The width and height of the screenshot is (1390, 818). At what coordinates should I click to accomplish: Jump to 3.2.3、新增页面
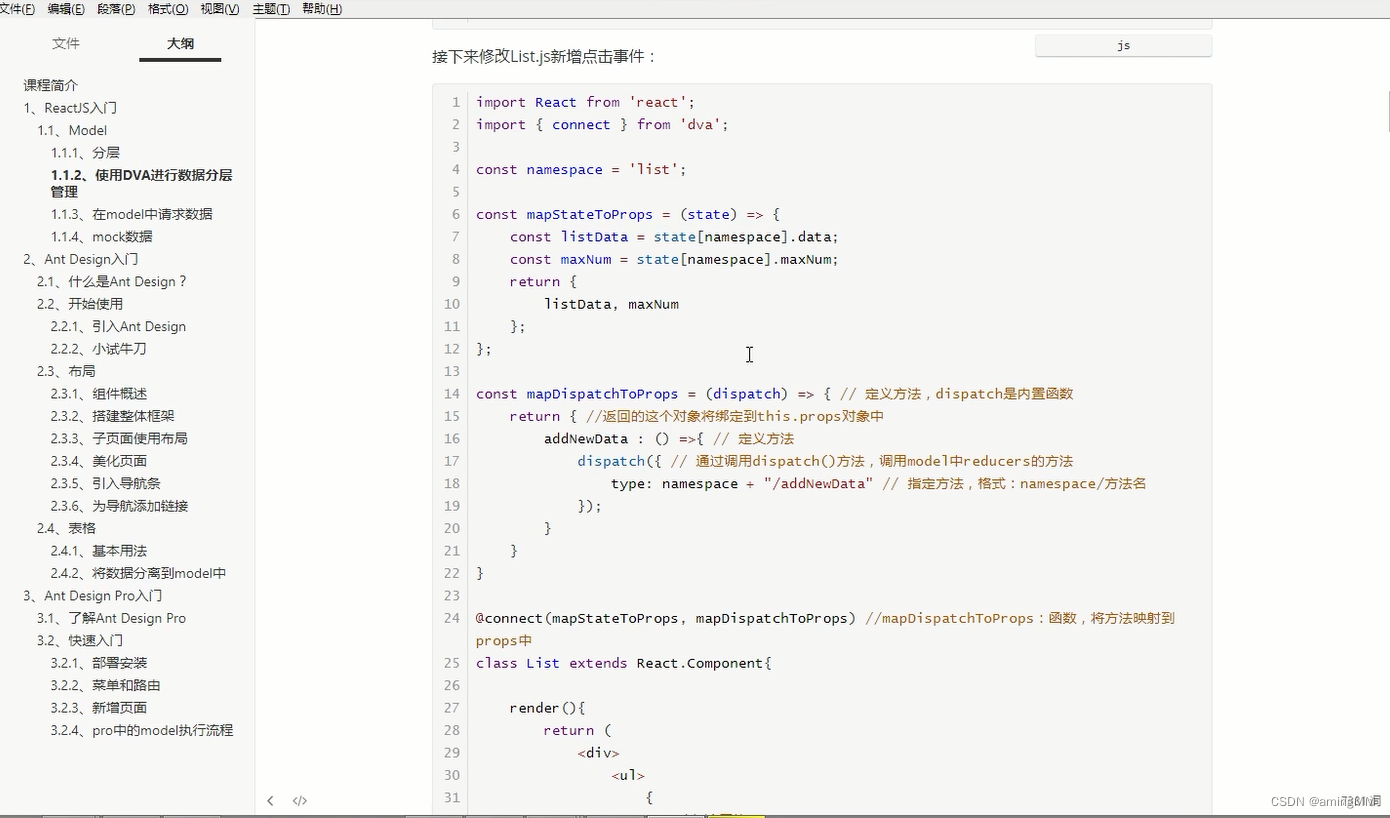(x=98, y=708)
